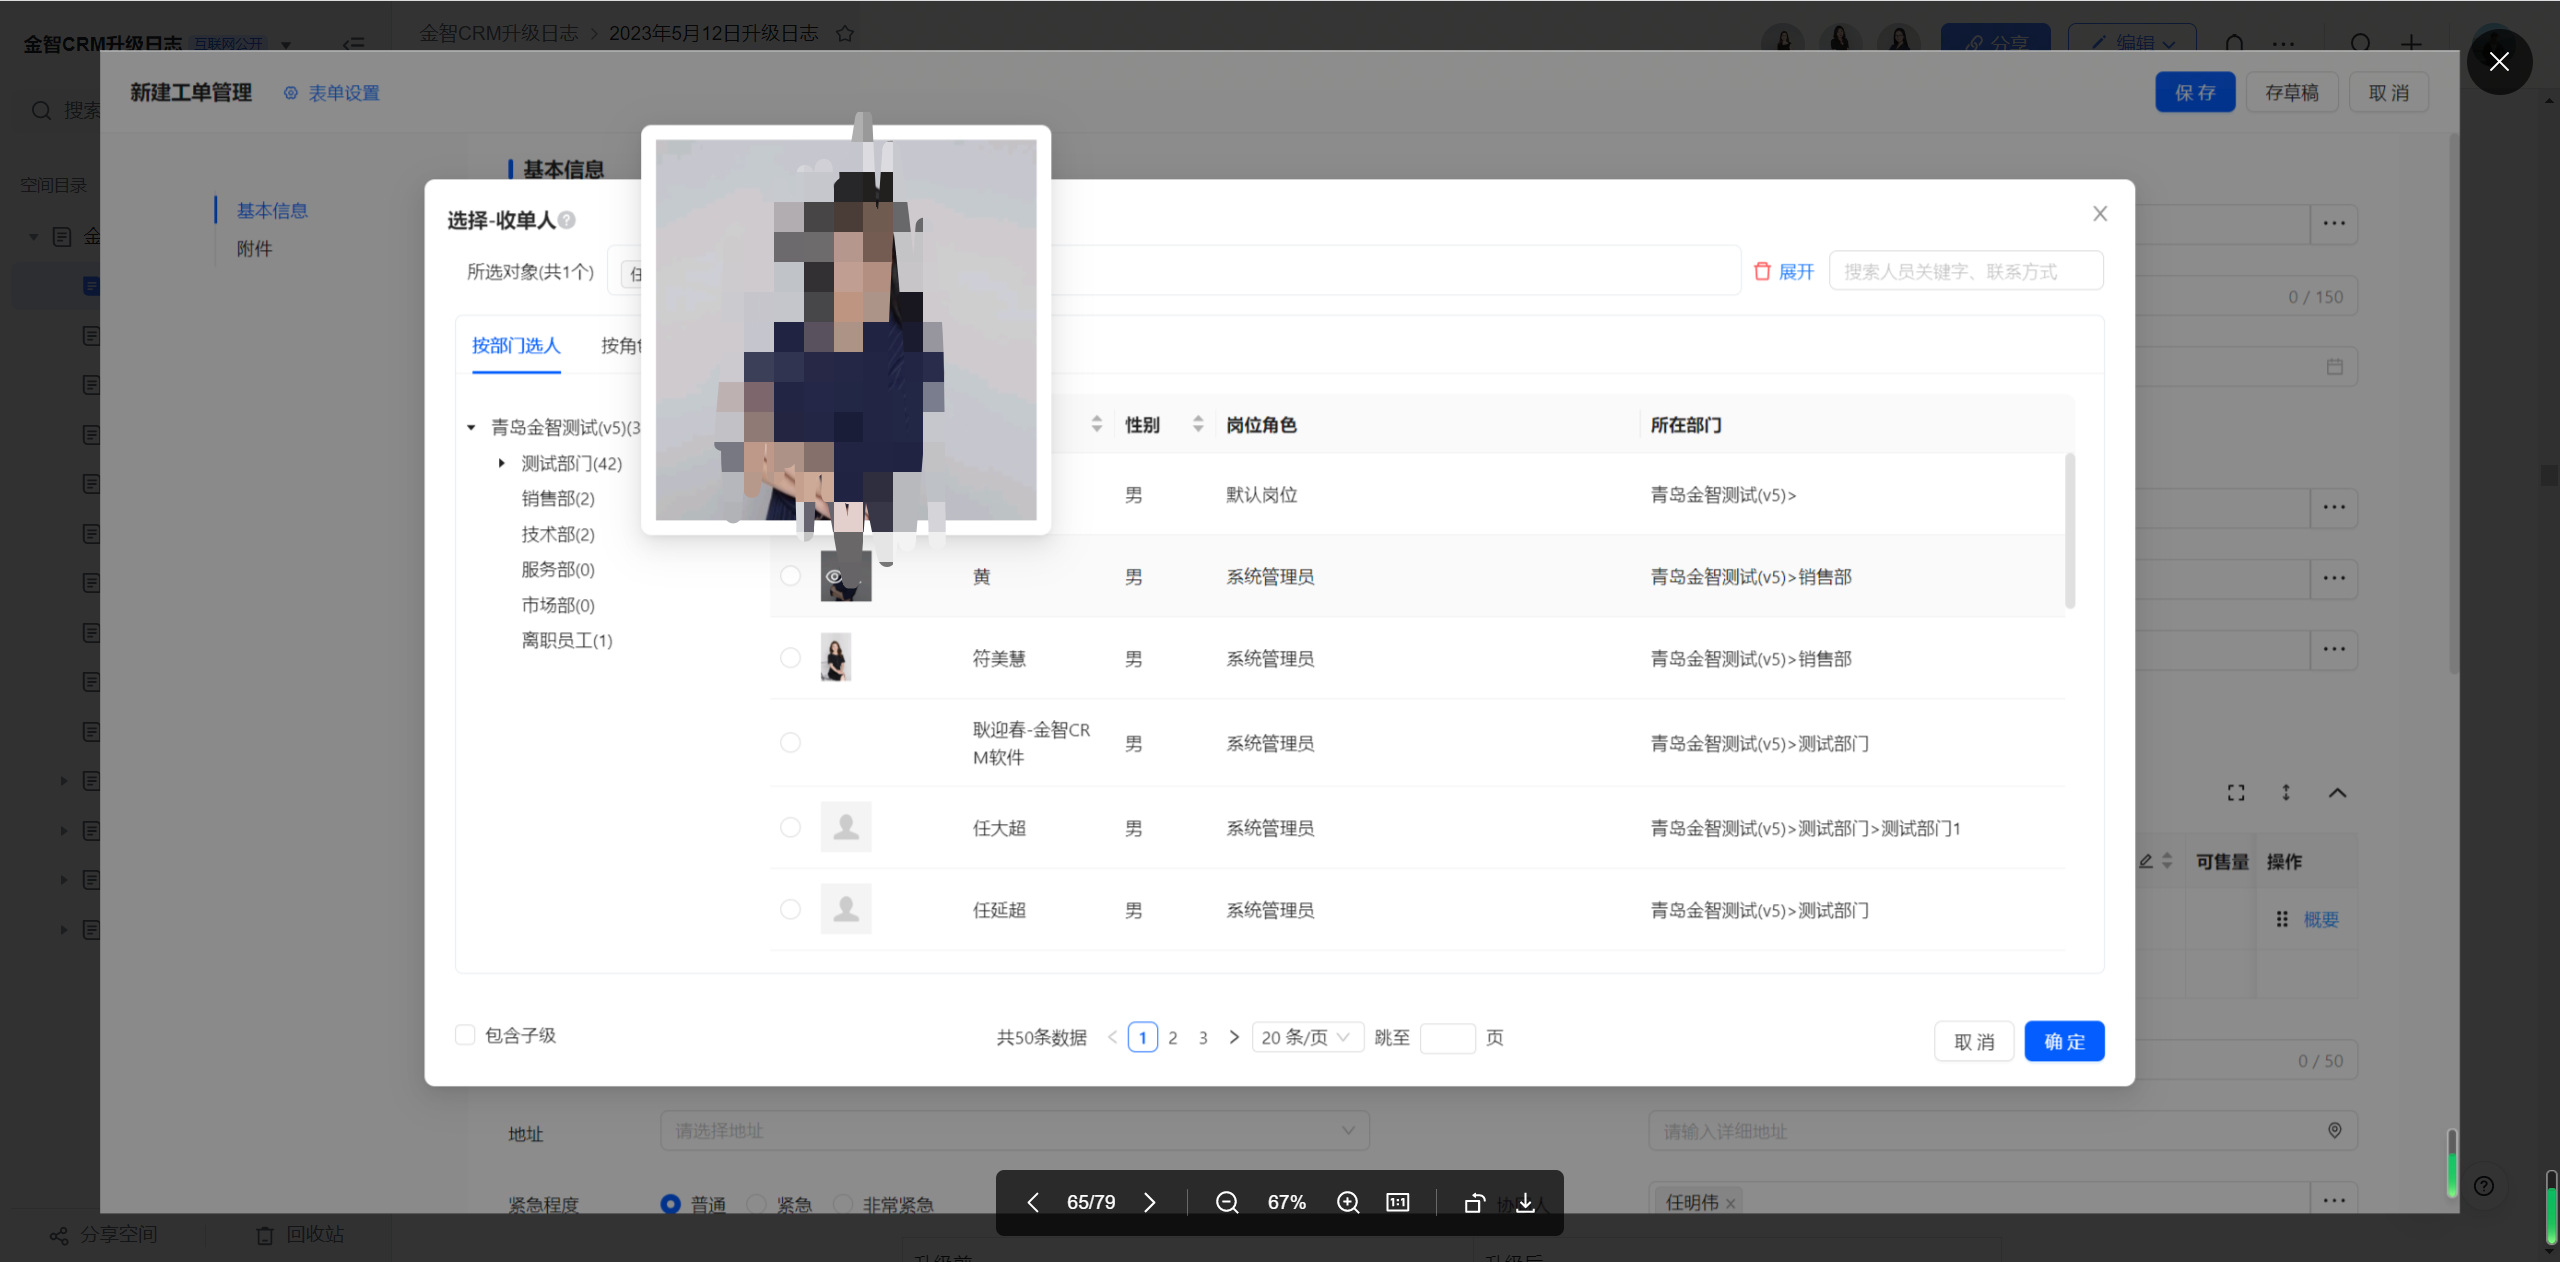This screenshot has height=1262, width=2560.
Task: Click the 跳至 page number input
Action: [1447, 1038]
